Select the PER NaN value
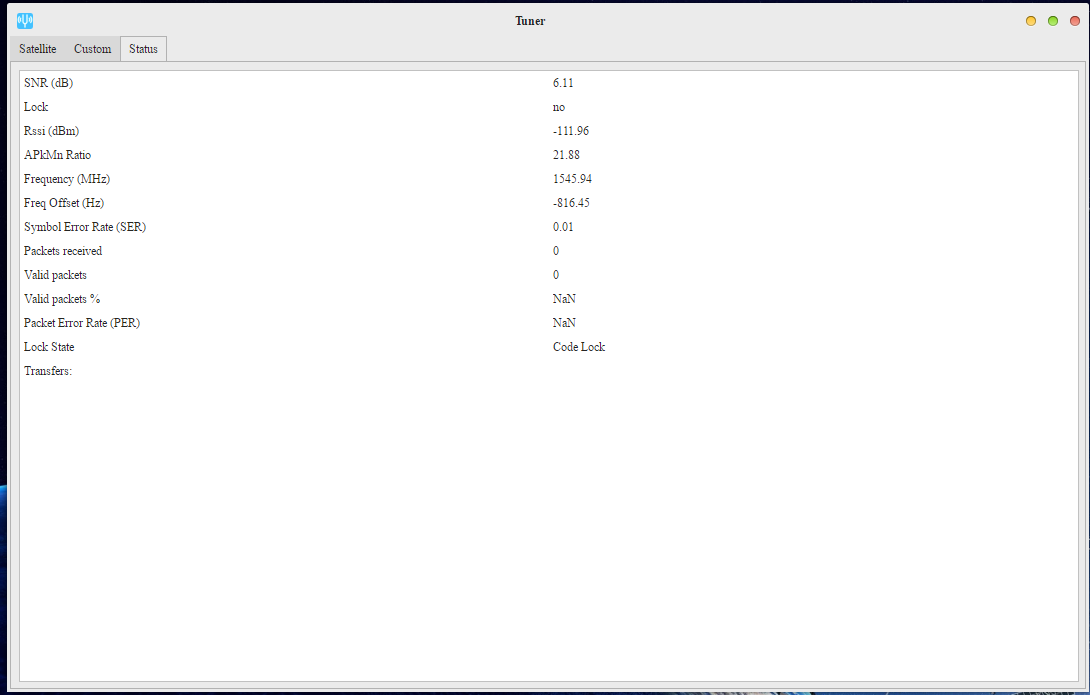The image size is (1090, 695). (564, 322)
